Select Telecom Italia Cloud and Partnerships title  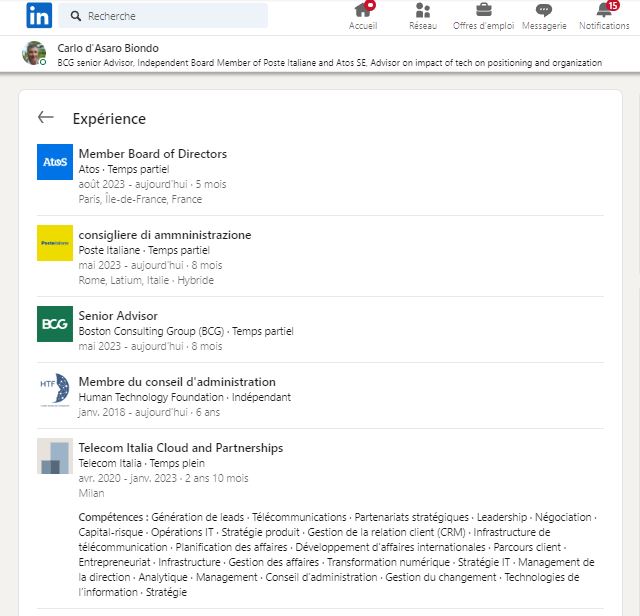coord(181,448)
